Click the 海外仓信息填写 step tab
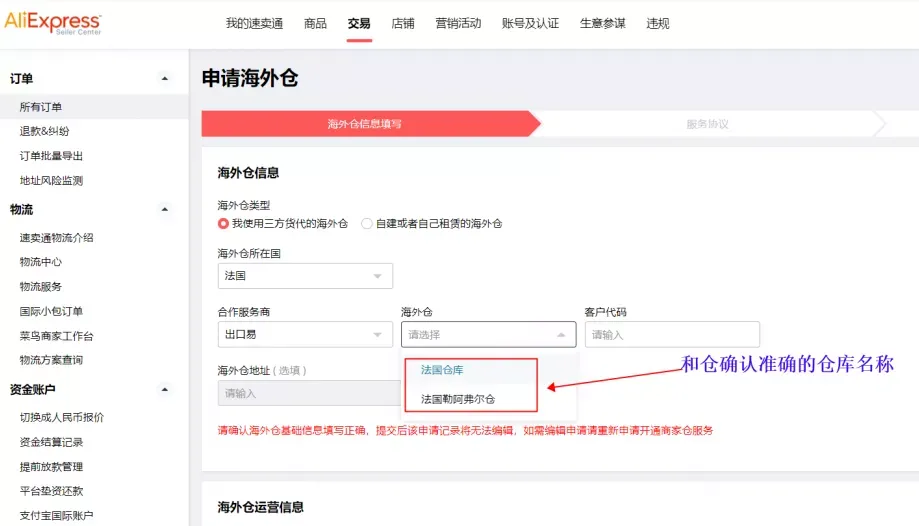The height and width of the screenshot is (526, 919). pyautogui.click(x=370, y=124)
